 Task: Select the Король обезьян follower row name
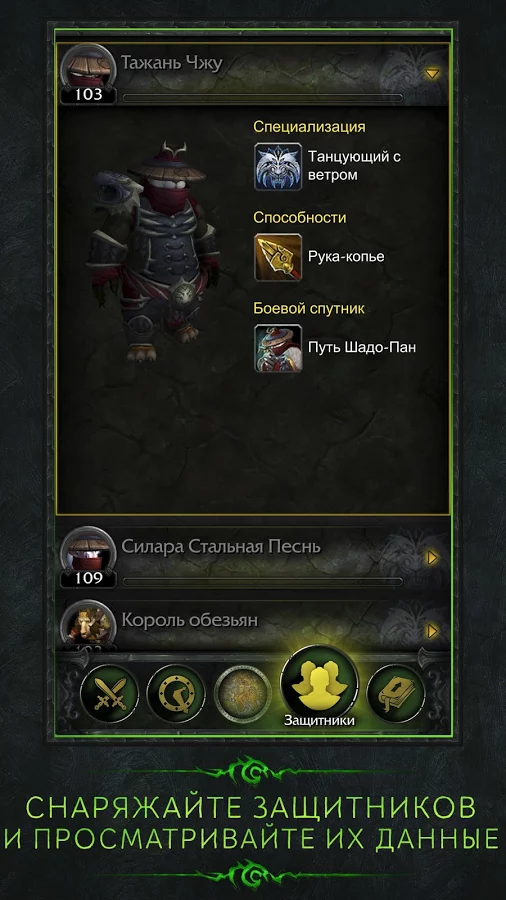pyautogui.click(x=190, y=620)
